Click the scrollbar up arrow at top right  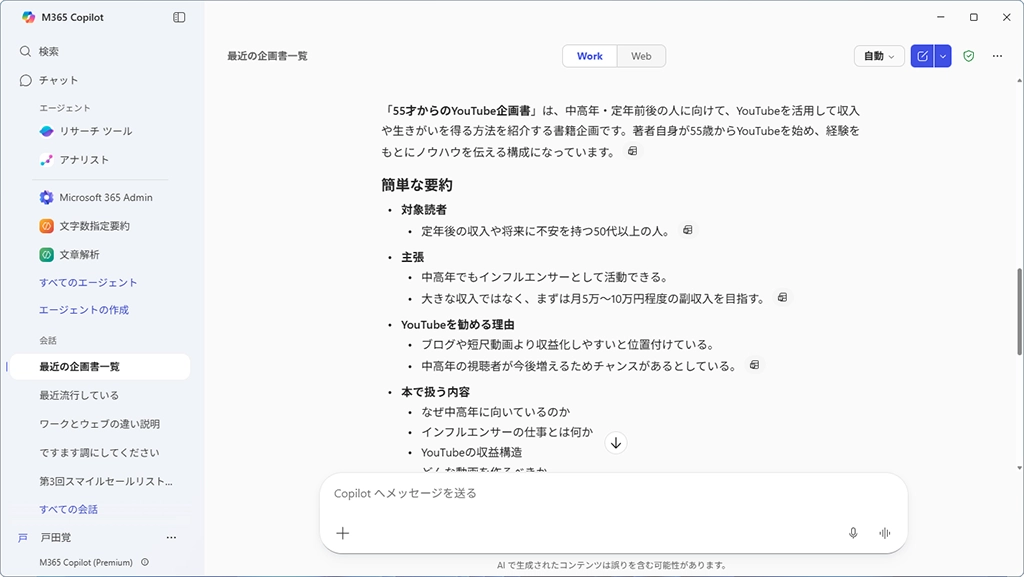point(1019,81)
